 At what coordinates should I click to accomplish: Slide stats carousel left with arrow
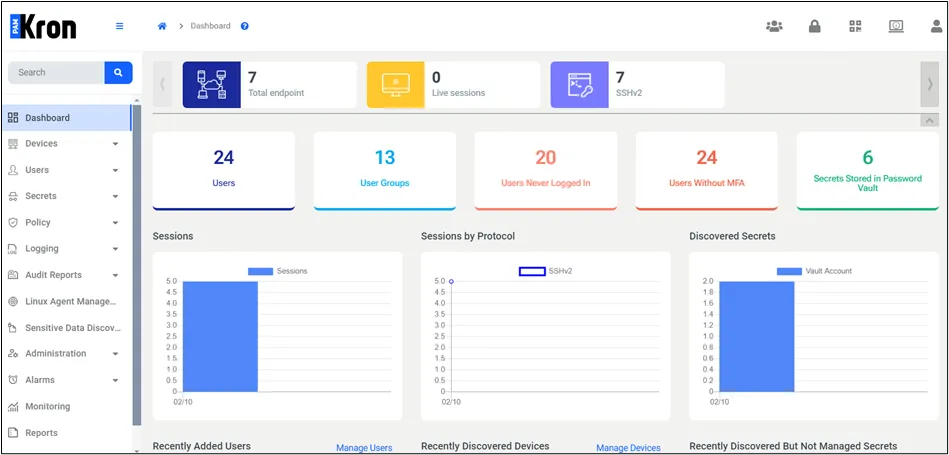pyautogui.click(x=162, y=85)
